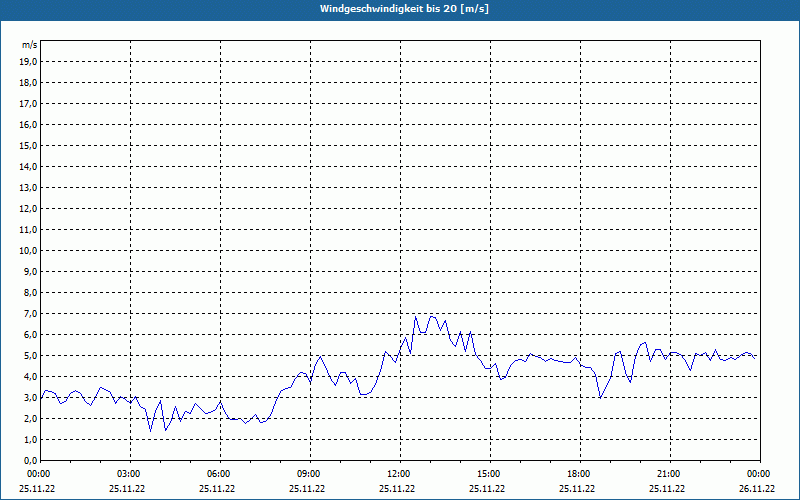Pick the 1,0 y-axis label
Viewport: 800px width, 500px height.
click(31, 440)
